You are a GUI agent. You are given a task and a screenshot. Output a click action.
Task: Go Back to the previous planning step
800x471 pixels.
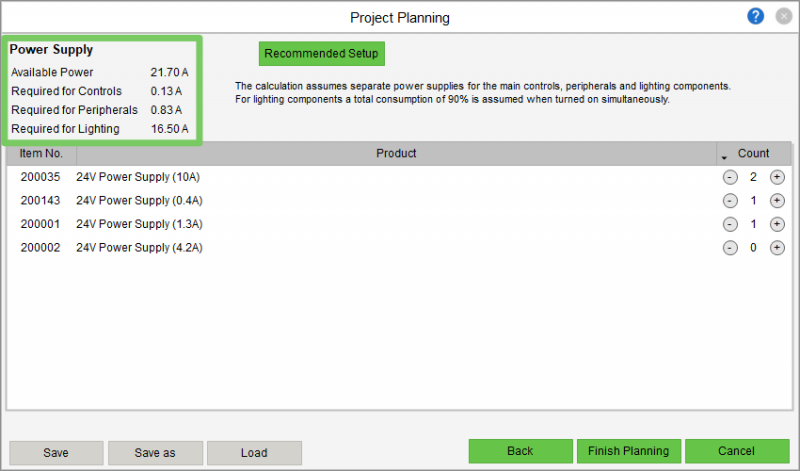pos(520,452)
